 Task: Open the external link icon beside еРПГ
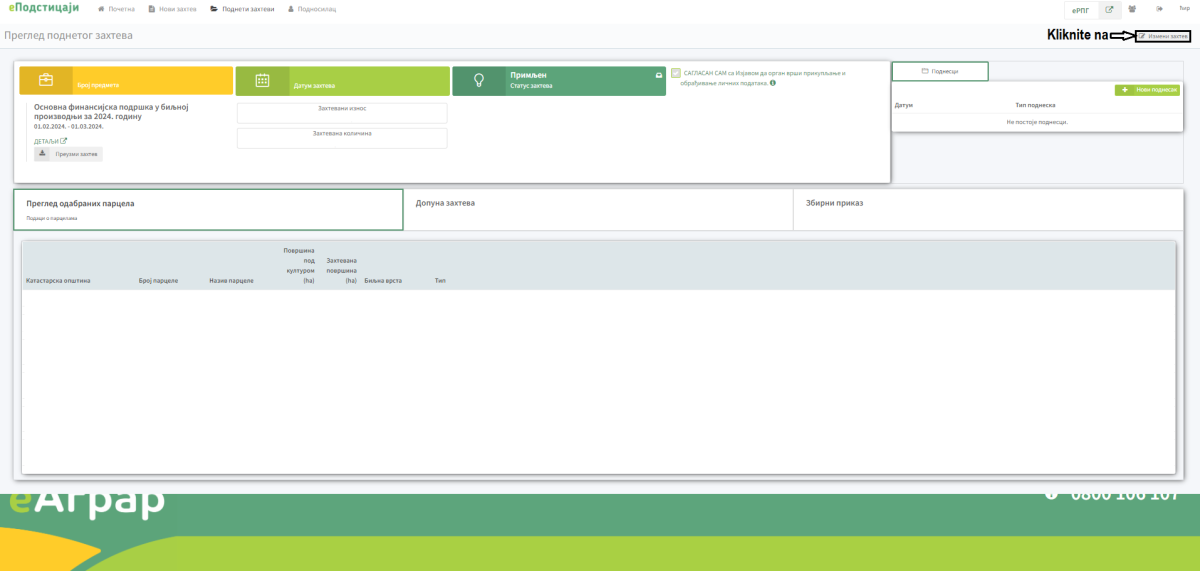pos(1109,10)
